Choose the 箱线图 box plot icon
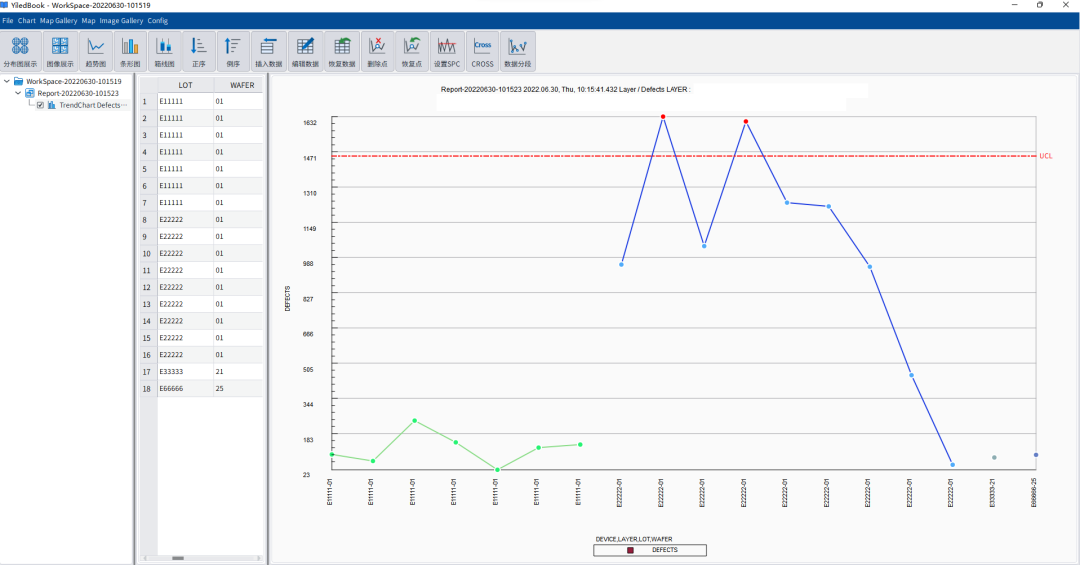The width and height of the screenshot is (1080, 565). click(x=165, y=50)
